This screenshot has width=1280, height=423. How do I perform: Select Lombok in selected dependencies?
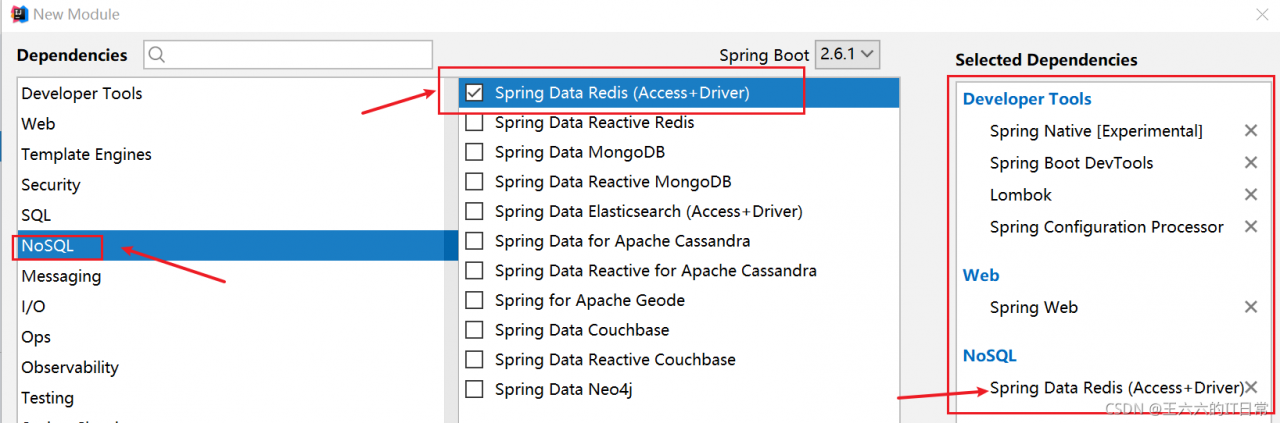1021,195
